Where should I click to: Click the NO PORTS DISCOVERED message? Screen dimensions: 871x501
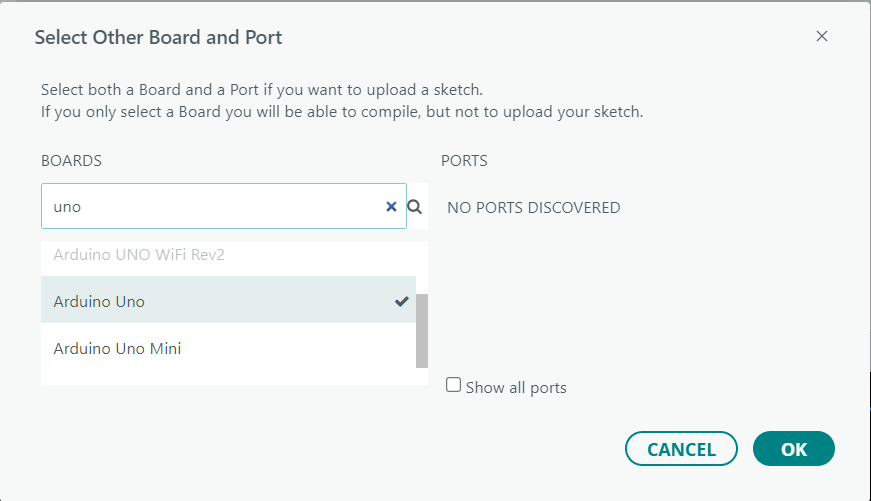(533, 208)
